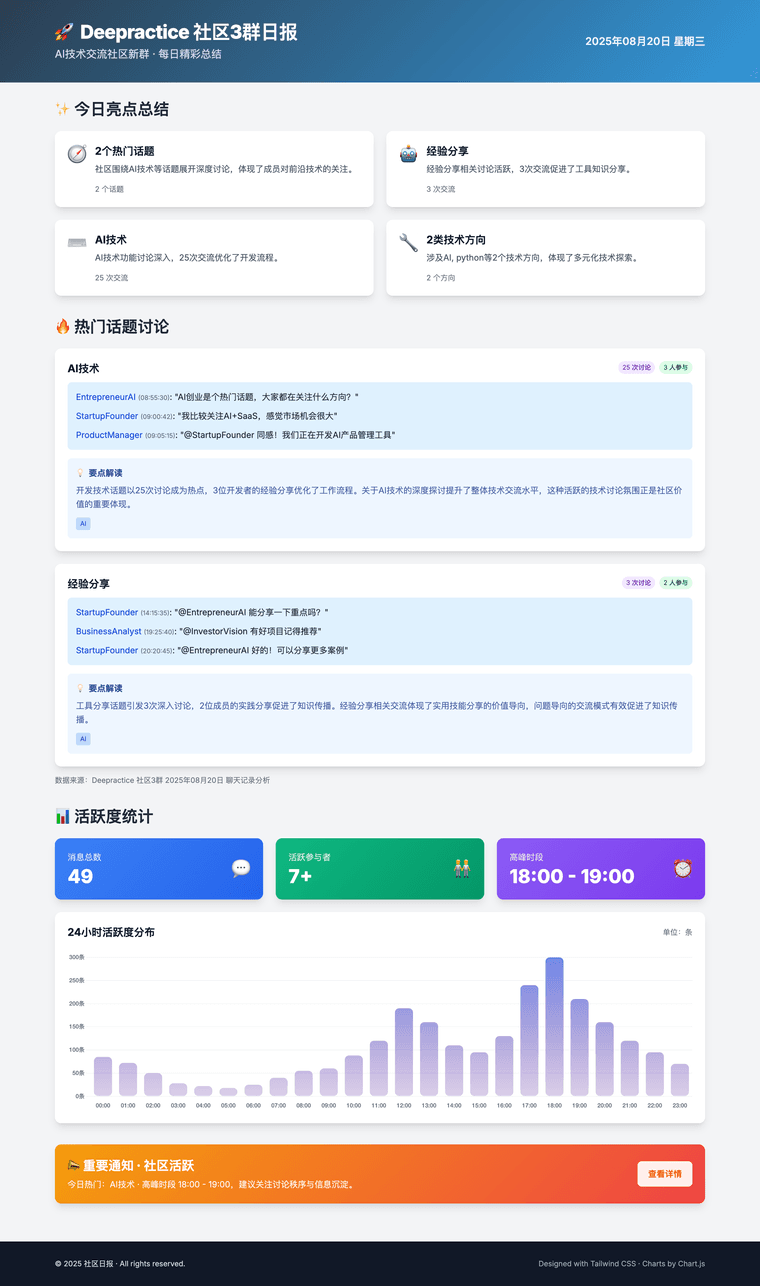
Task: Click the 05:00 bar in activity chart
Action: click(x=228, y=1091)
